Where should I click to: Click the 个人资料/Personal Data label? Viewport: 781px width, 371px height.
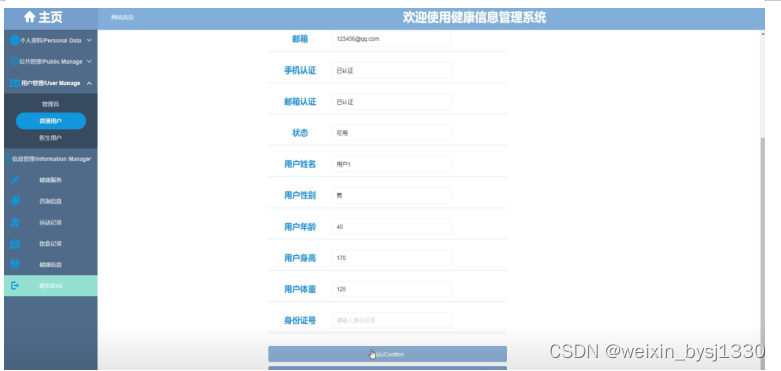pyautogui.click(x=50, y=41)
